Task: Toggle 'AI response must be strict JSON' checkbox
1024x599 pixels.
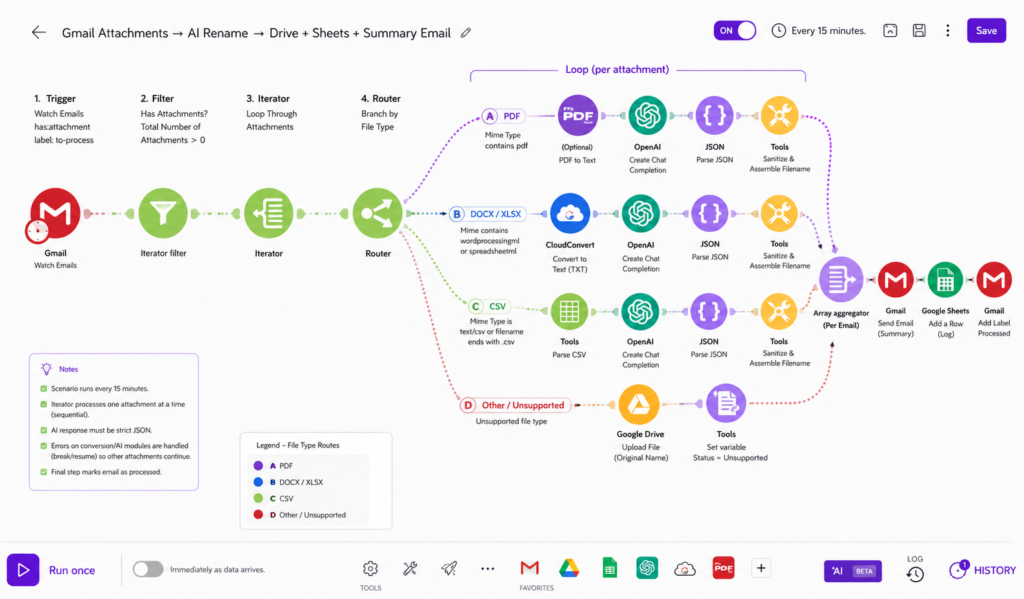Action: tap(44, 430)
